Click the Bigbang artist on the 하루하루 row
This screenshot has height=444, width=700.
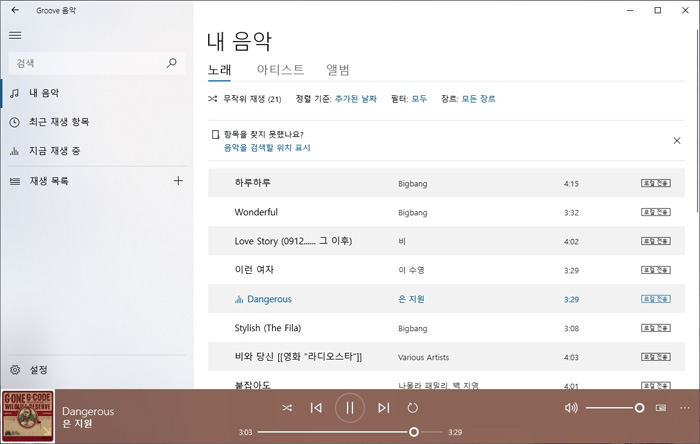pos(412,183)
